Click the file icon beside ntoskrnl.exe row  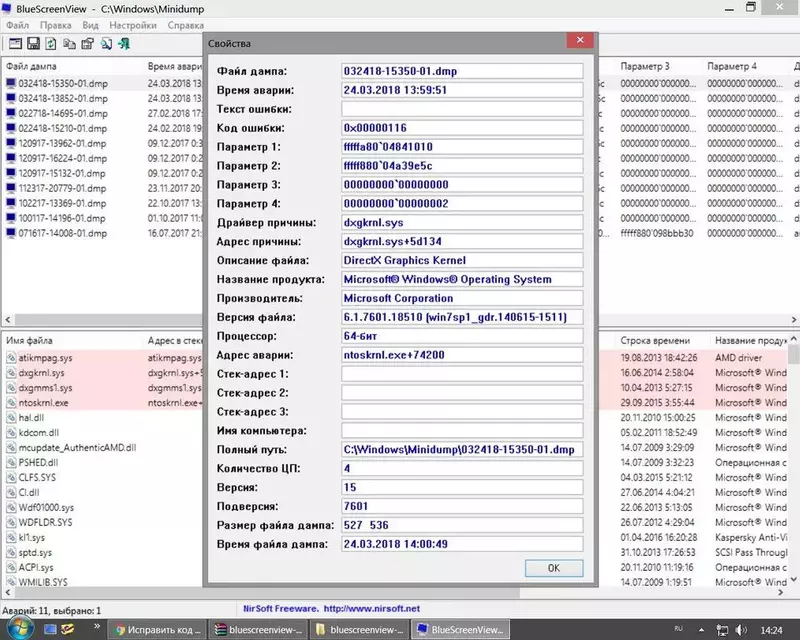coord(11,403)
